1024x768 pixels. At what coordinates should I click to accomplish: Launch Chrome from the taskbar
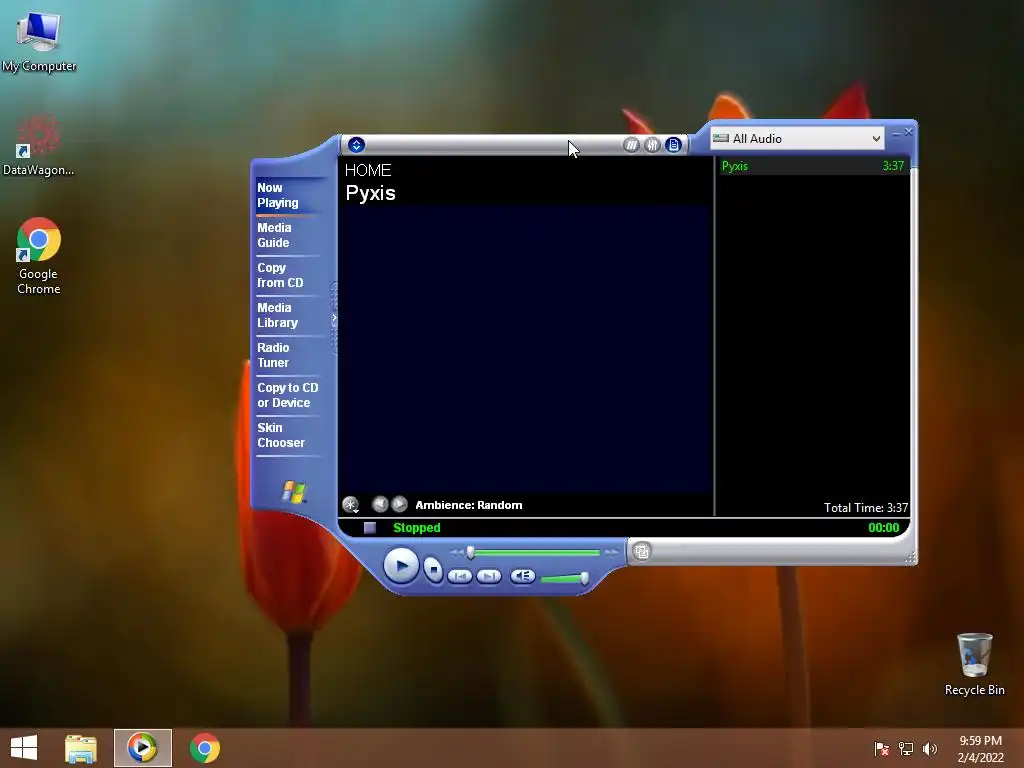(x=204, y=748)
